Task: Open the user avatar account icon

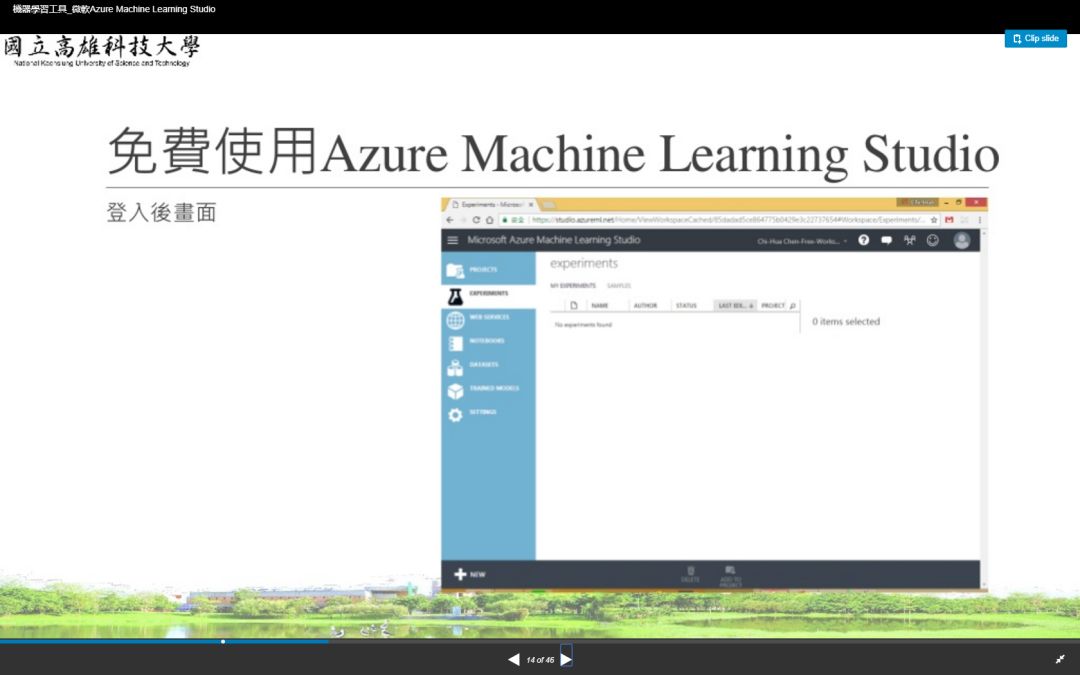Action: coord(962,240)
